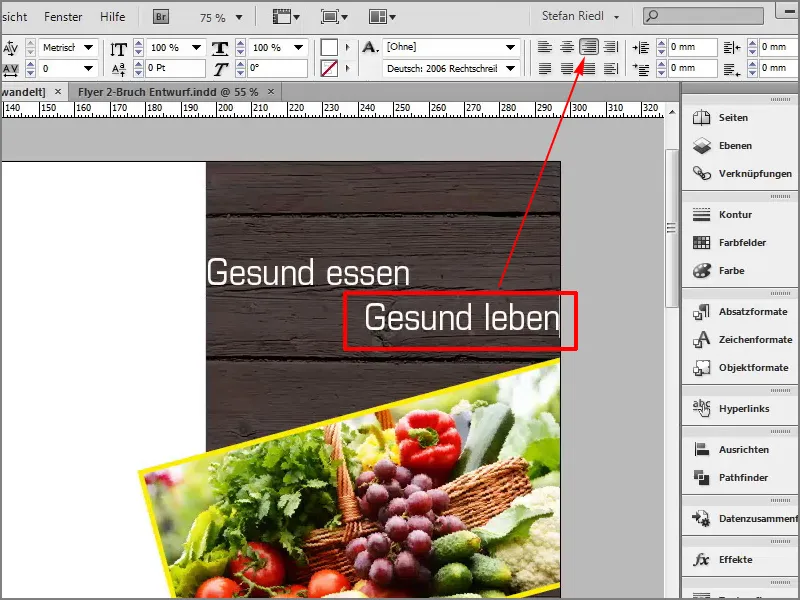
Task: Click the vertical scrollbar up arrow
Action: click(x=672, y=112)
